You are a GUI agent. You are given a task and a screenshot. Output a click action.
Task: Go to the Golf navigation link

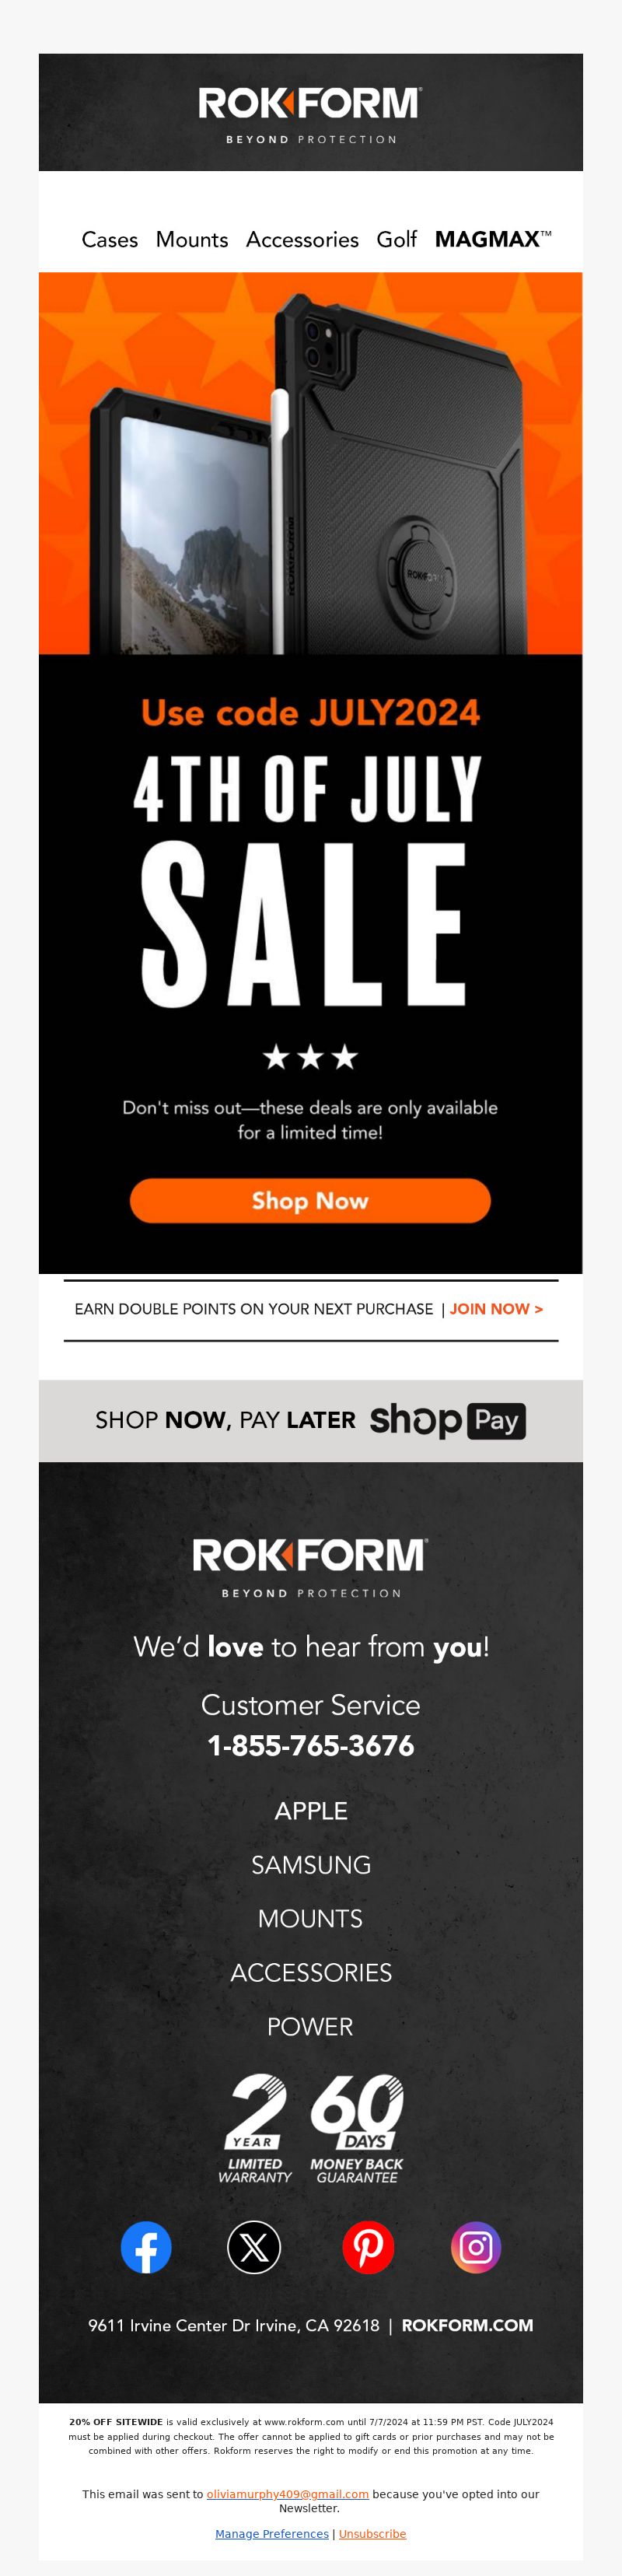(396, 240)
